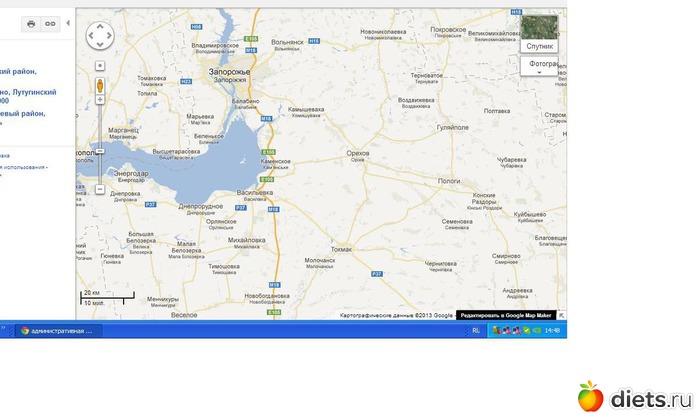This screenshot has height=420, width=700.
Task: Click the satellite preview thumbnail
Action: point(539,27)
